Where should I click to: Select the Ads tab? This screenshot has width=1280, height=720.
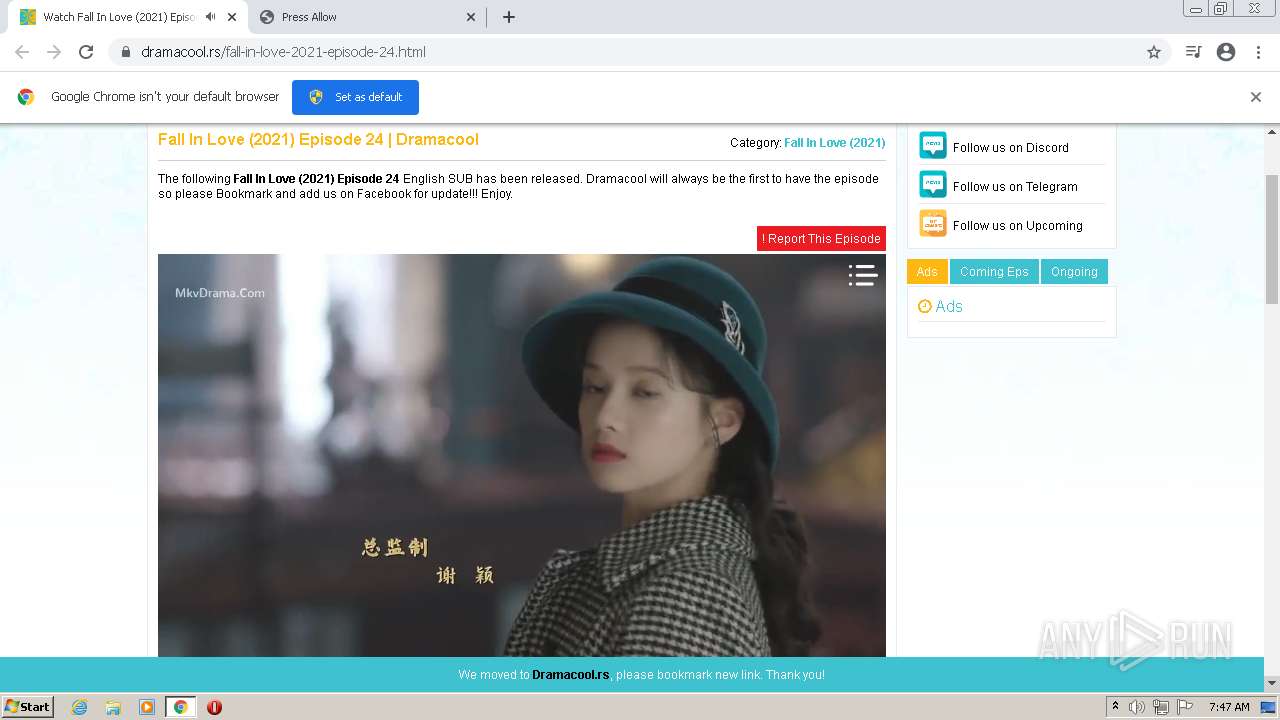pos(927,272)
